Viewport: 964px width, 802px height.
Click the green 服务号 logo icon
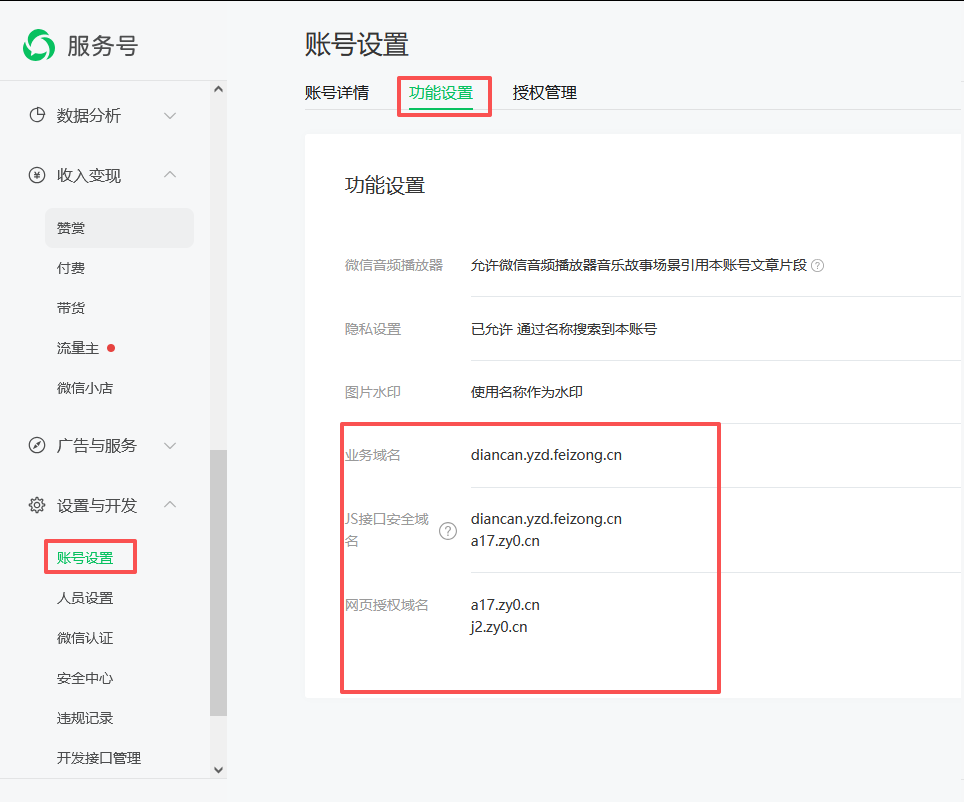[x=40, y=45]
